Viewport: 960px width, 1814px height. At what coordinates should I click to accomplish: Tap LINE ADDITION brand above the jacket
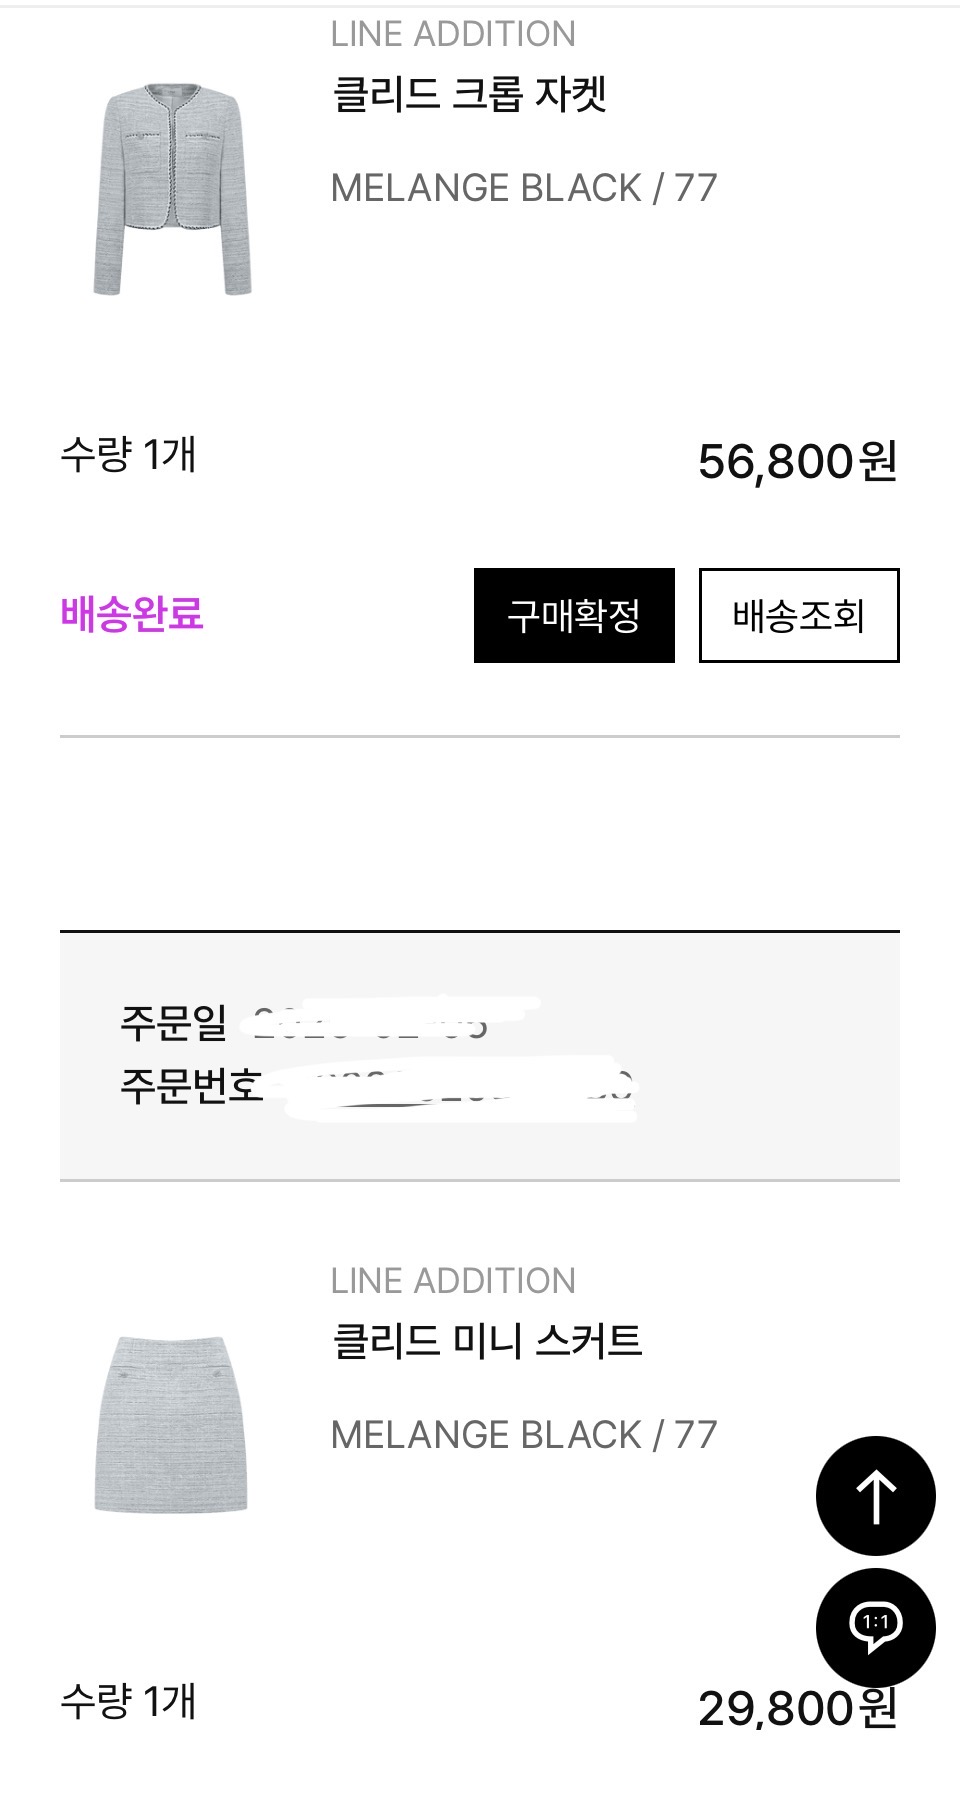coord(453,35)
